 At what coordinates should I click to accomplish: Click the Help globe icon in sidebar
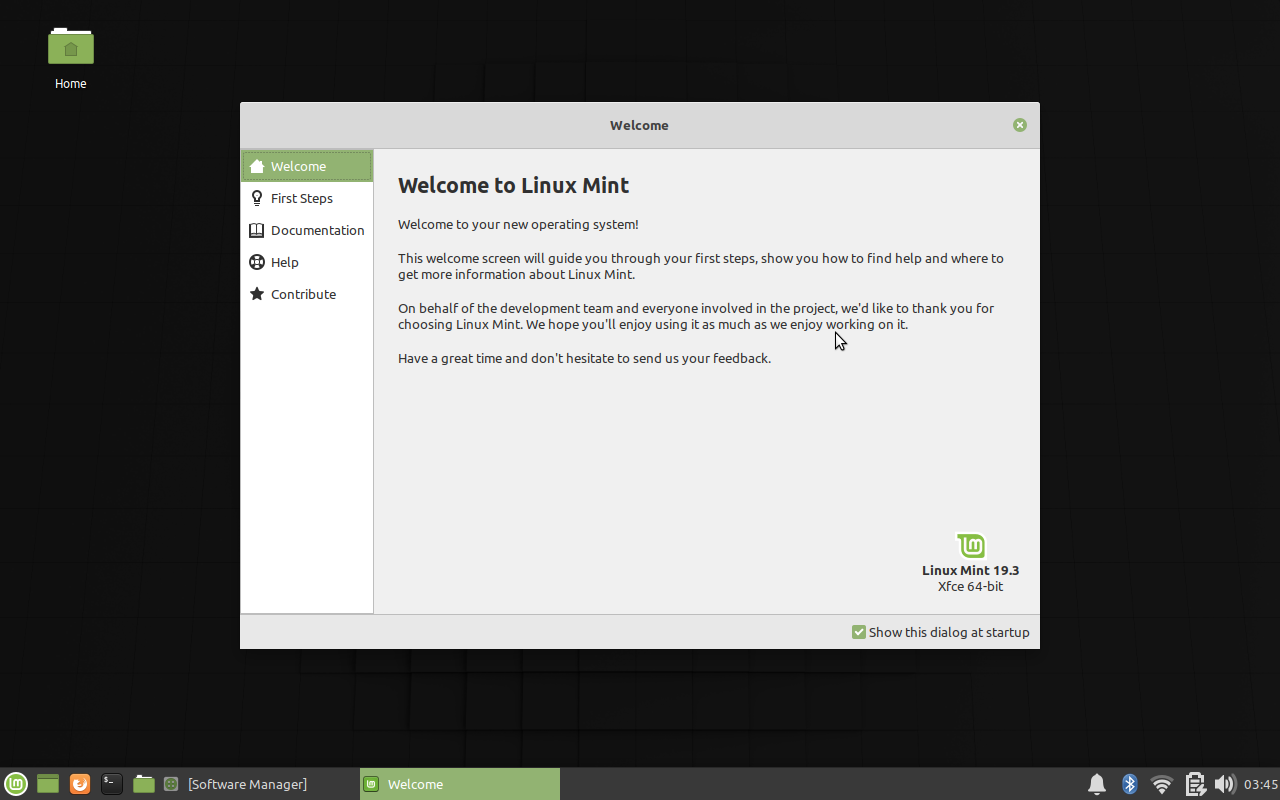tap(258, 262)
